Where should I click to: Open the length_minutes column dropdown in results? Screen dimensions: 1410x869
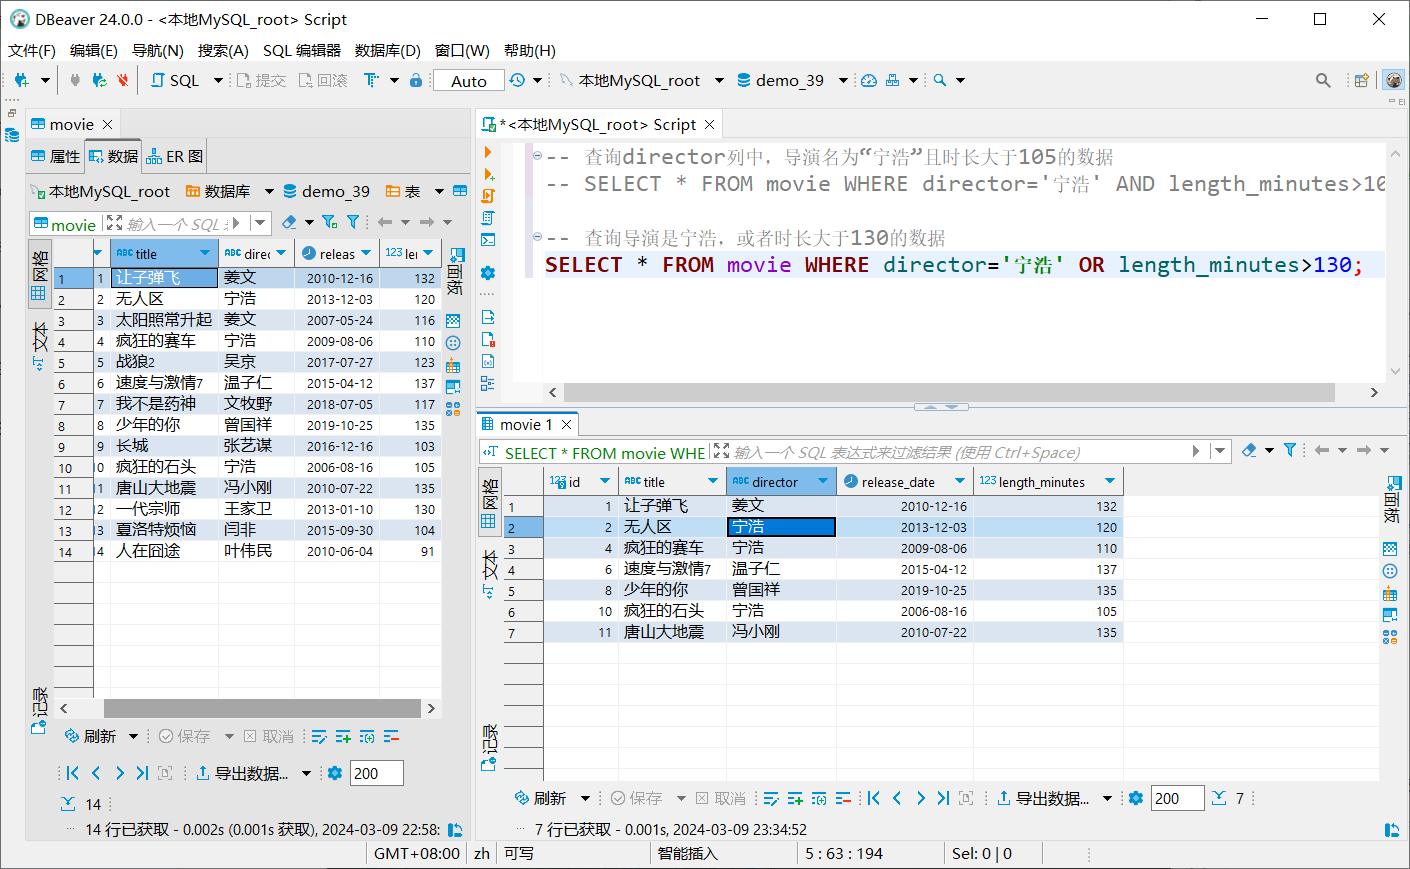click(1110, 481)
